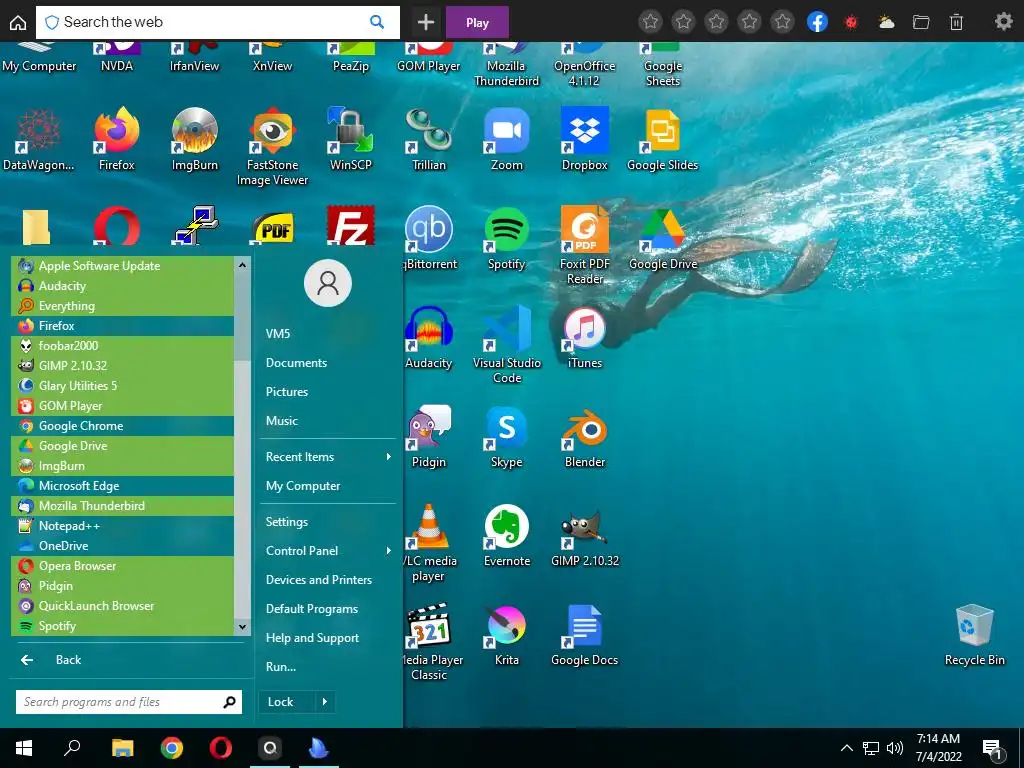The width and height of the screenshot is (1024, 768).
Task: Open the DataWagon desktop shortcut
Action: [39, 139]
